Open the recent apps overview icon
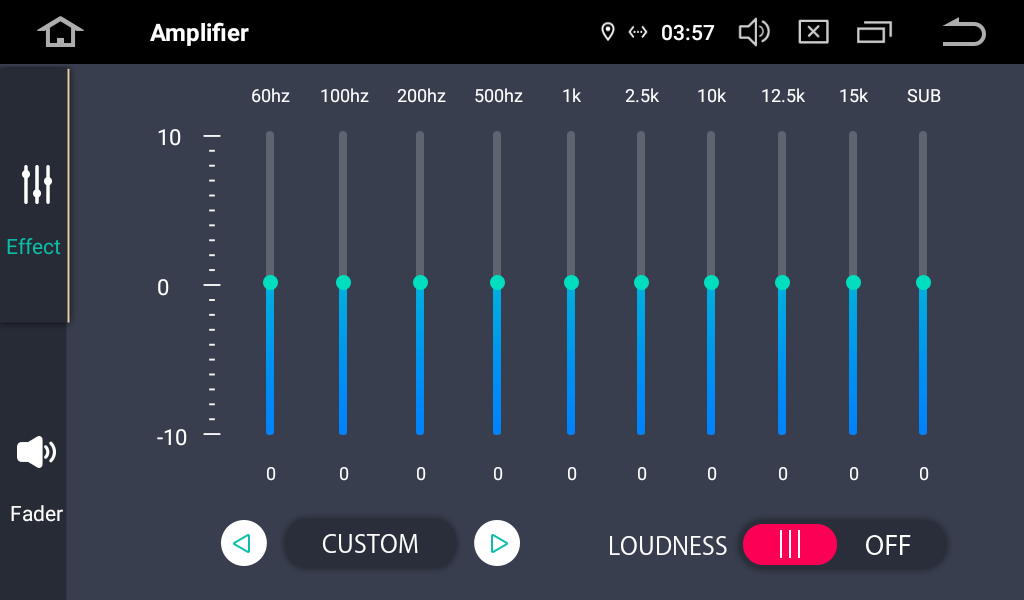 [x=874, y=33]
